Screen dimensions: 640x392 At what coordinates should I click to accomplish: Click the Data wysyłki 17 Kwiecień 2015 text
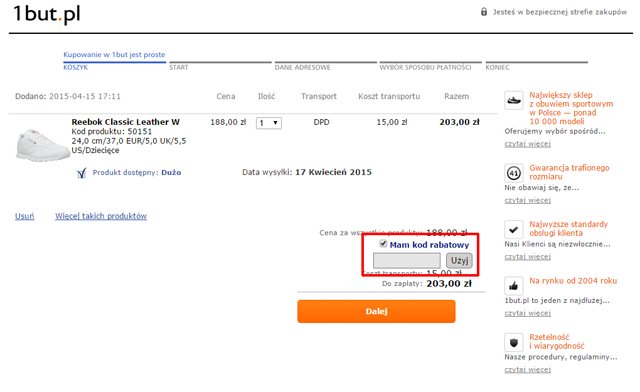point(307,172)
